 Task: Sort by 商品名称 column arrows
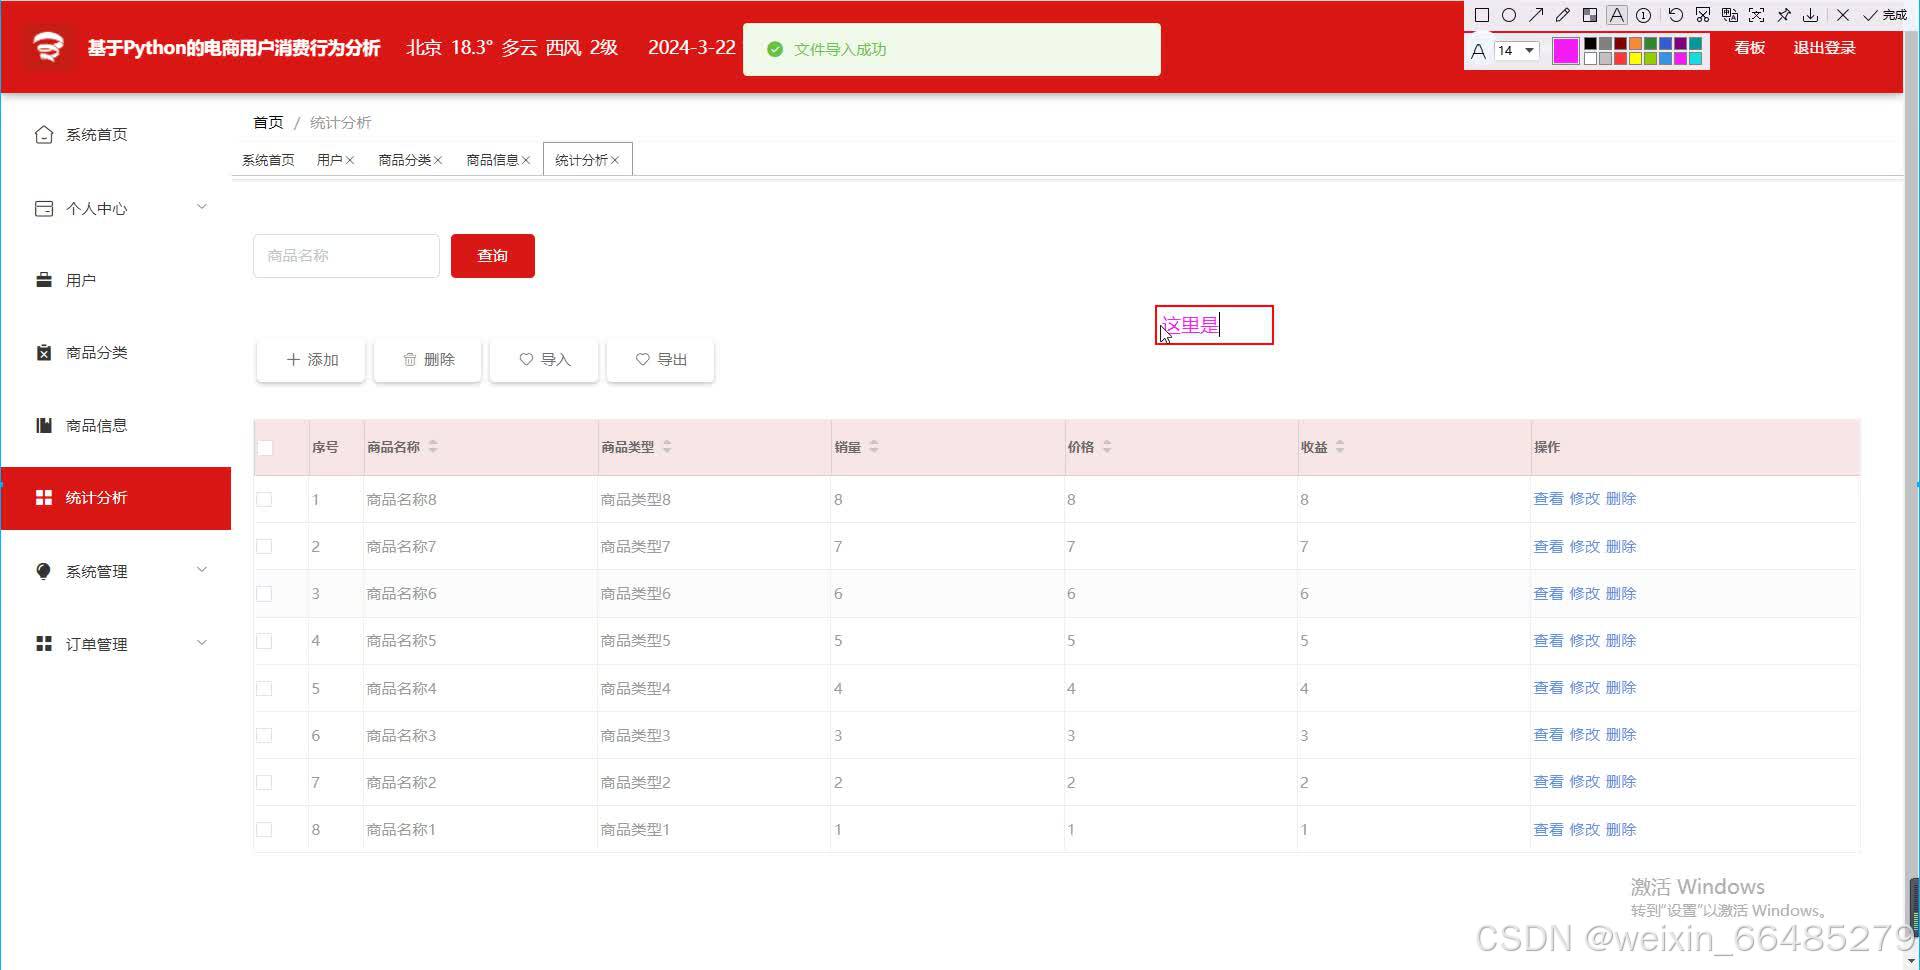433,447
